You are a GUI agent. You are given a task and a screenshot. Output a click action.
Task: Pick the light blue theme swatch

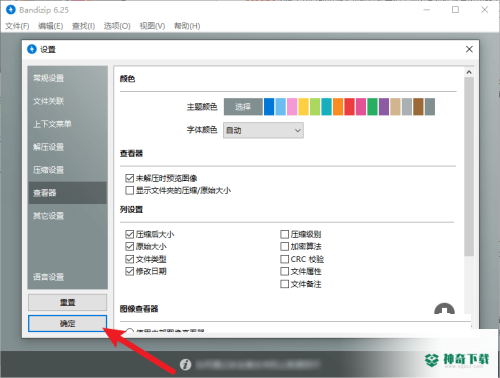pos(281,107)
